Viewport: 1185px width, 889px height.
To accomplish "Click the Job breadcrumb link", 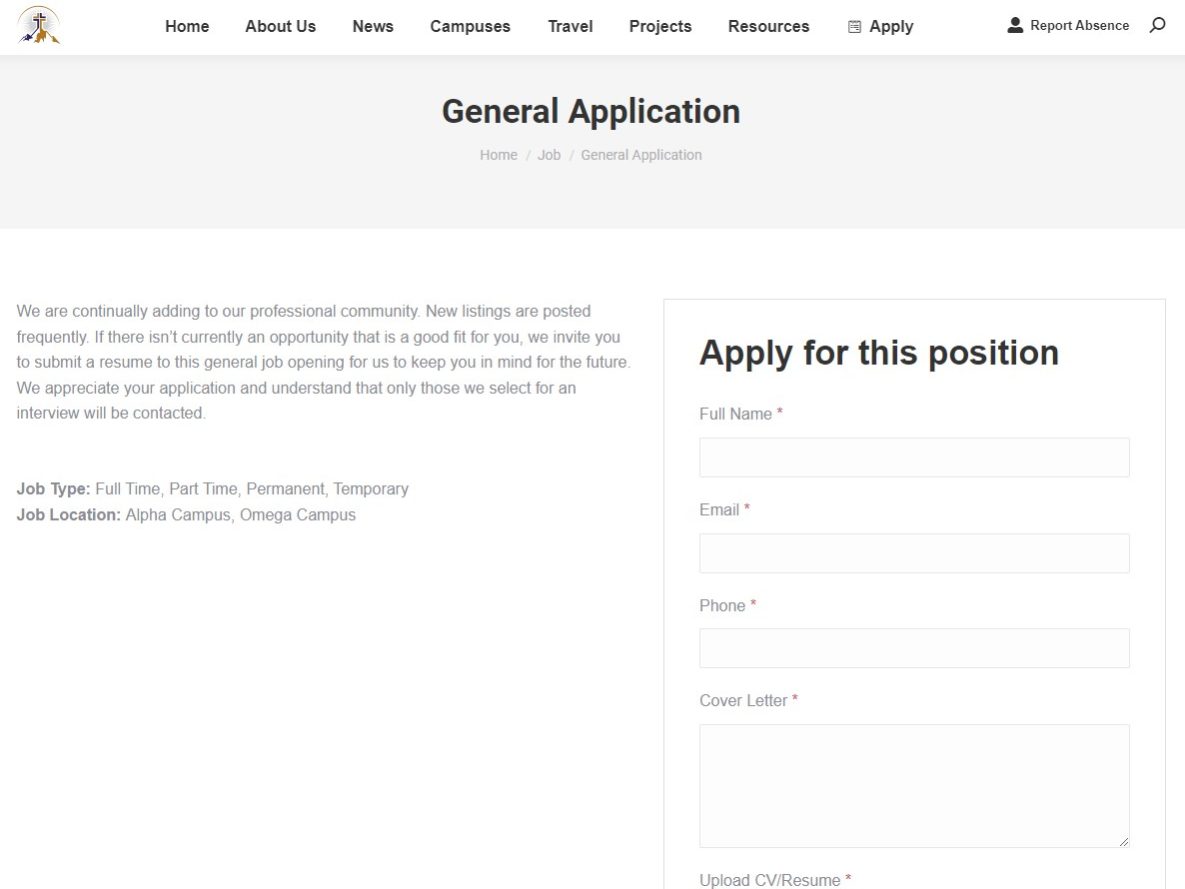I will click(549, 155).
